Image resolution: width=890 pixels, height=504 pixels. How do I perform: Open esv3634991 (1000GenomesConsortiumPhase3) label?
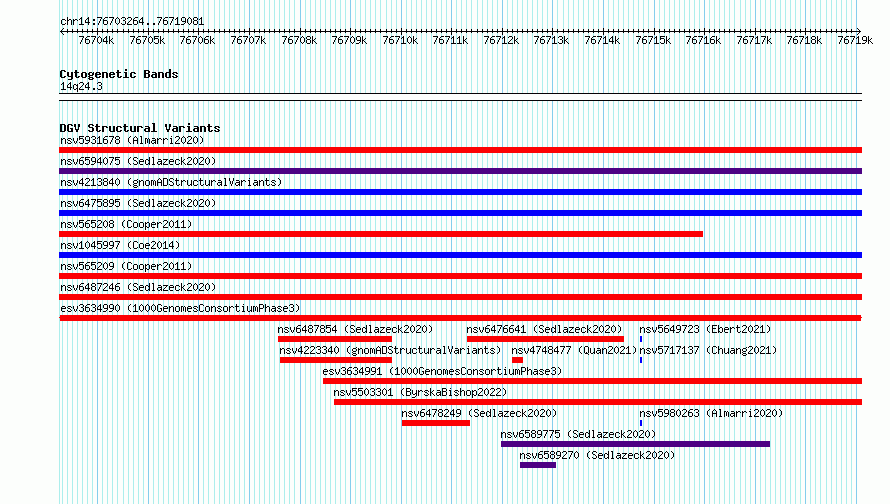pyautogui.click(x=442, y=371)
